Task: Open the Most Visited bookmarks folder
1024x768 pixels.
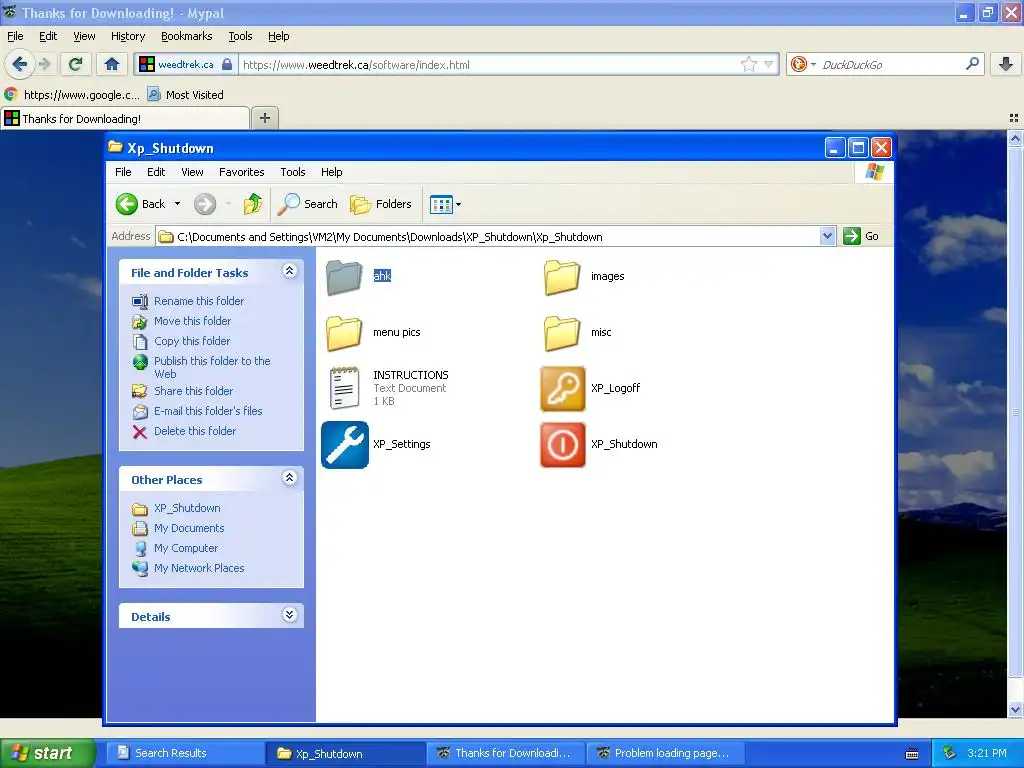Action: coord(185,95)
